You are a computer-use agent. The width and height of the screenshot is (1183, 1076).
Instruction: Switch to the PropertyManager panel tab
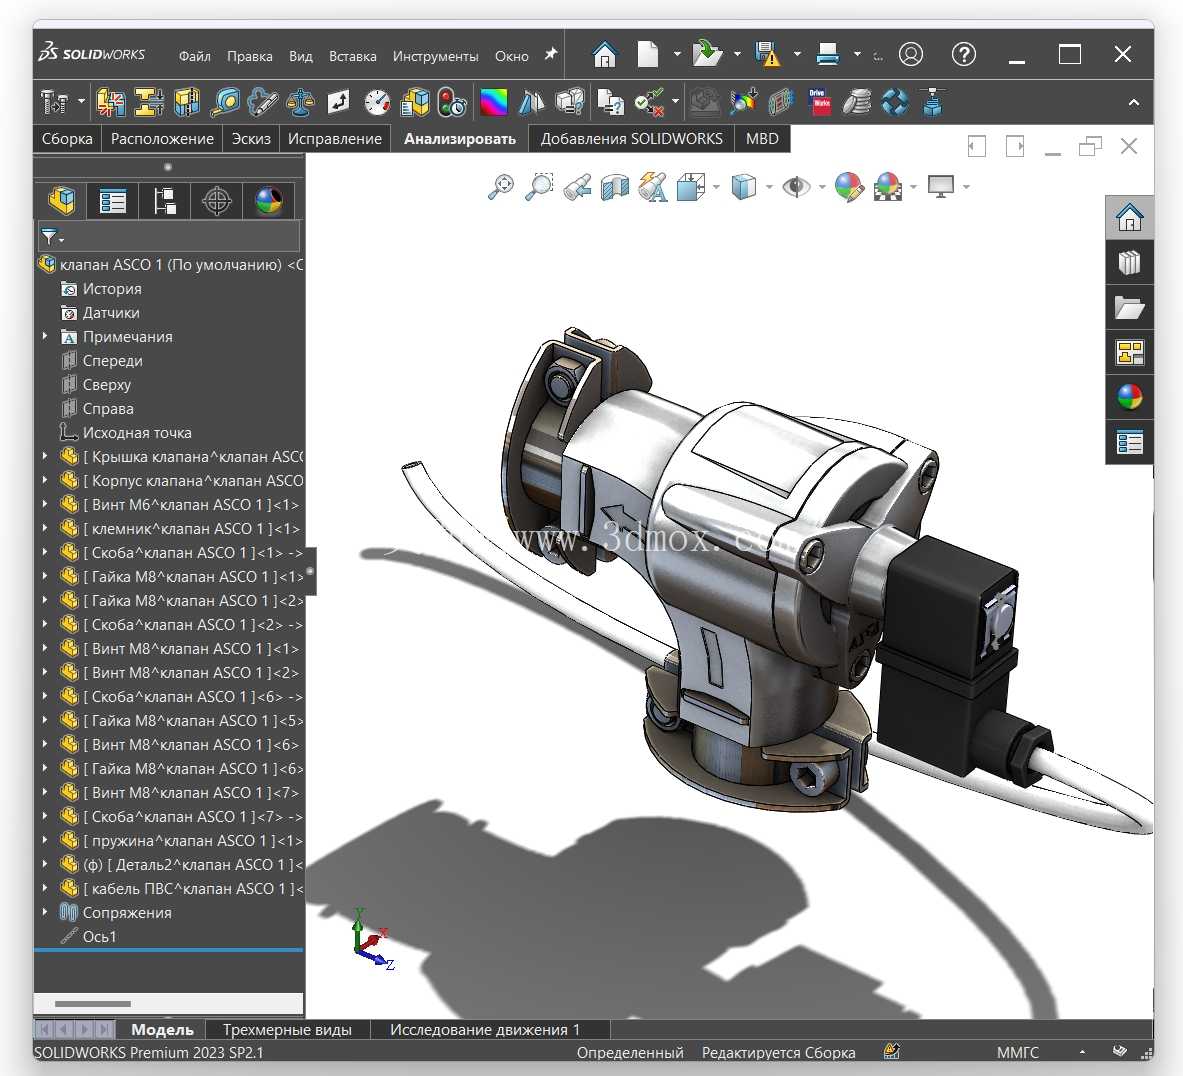pos(112,201)
